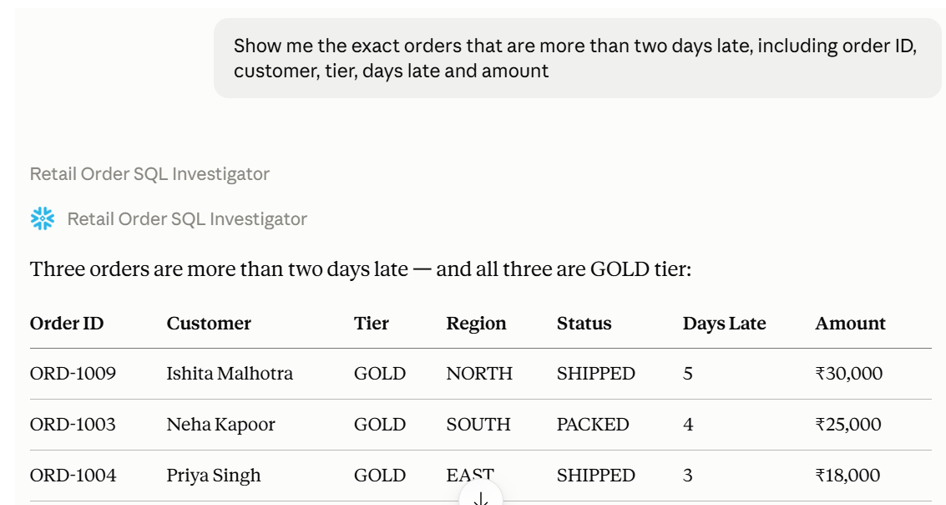
Task: Click the Days Late column header
Action: [x=724, y=323]
